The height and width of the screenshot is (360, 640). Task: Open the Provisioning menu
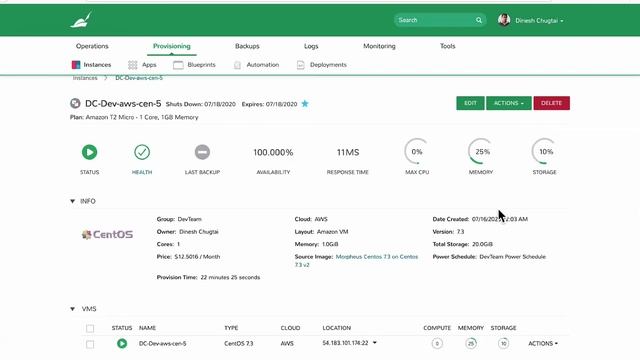coord(171,46)
